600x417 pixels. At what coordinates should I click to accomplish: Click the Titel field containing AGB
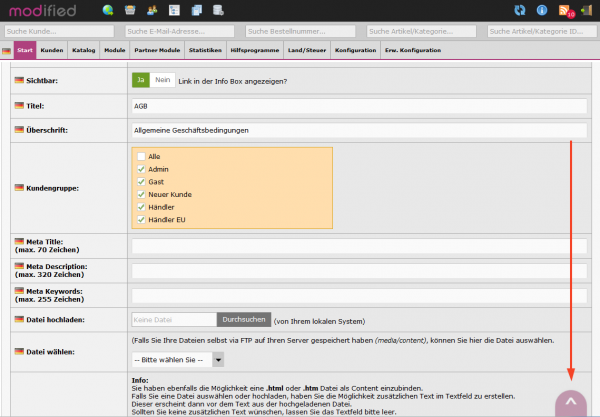[359, 106]
